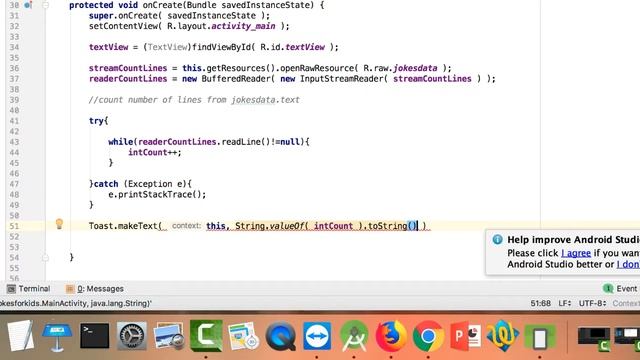Screen dimensions: 640x360
Task: Click 'BufferedReader(' in readerCountLines line
Action: (238, 78)
